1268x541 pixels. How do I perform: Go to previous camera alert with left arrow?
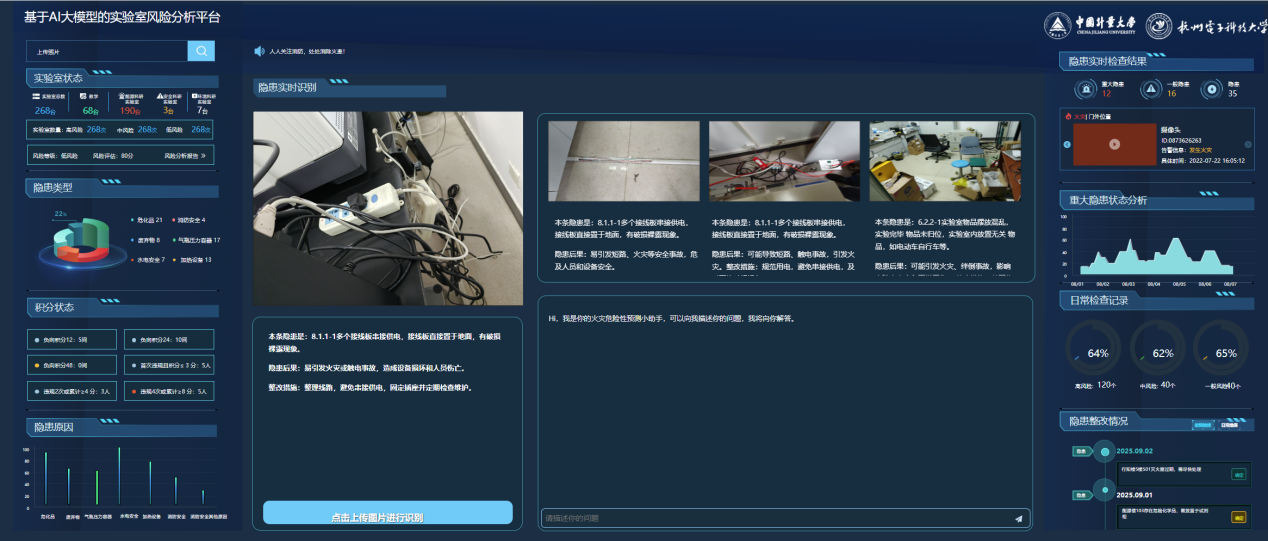click(1067, 144)
